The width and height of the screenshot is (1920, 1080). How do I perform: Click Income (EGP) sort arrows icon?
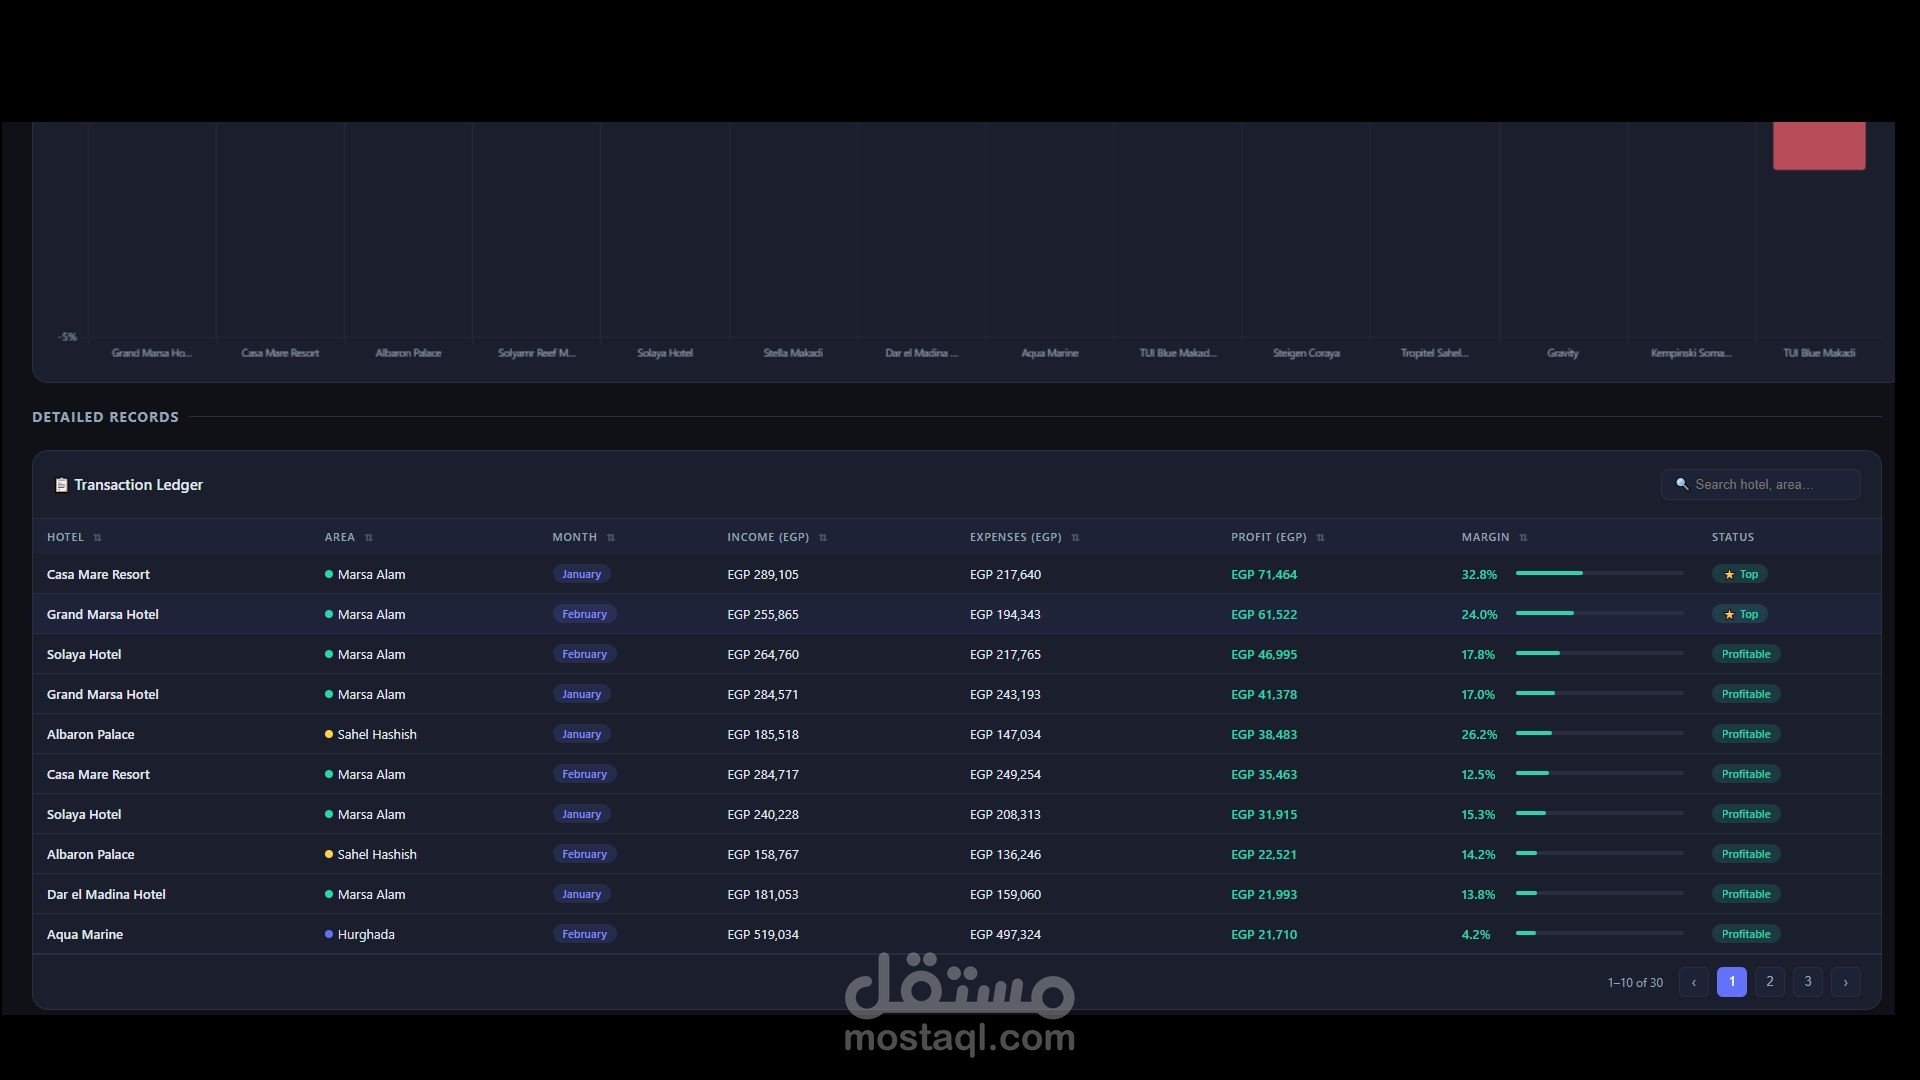coord(823,538)
